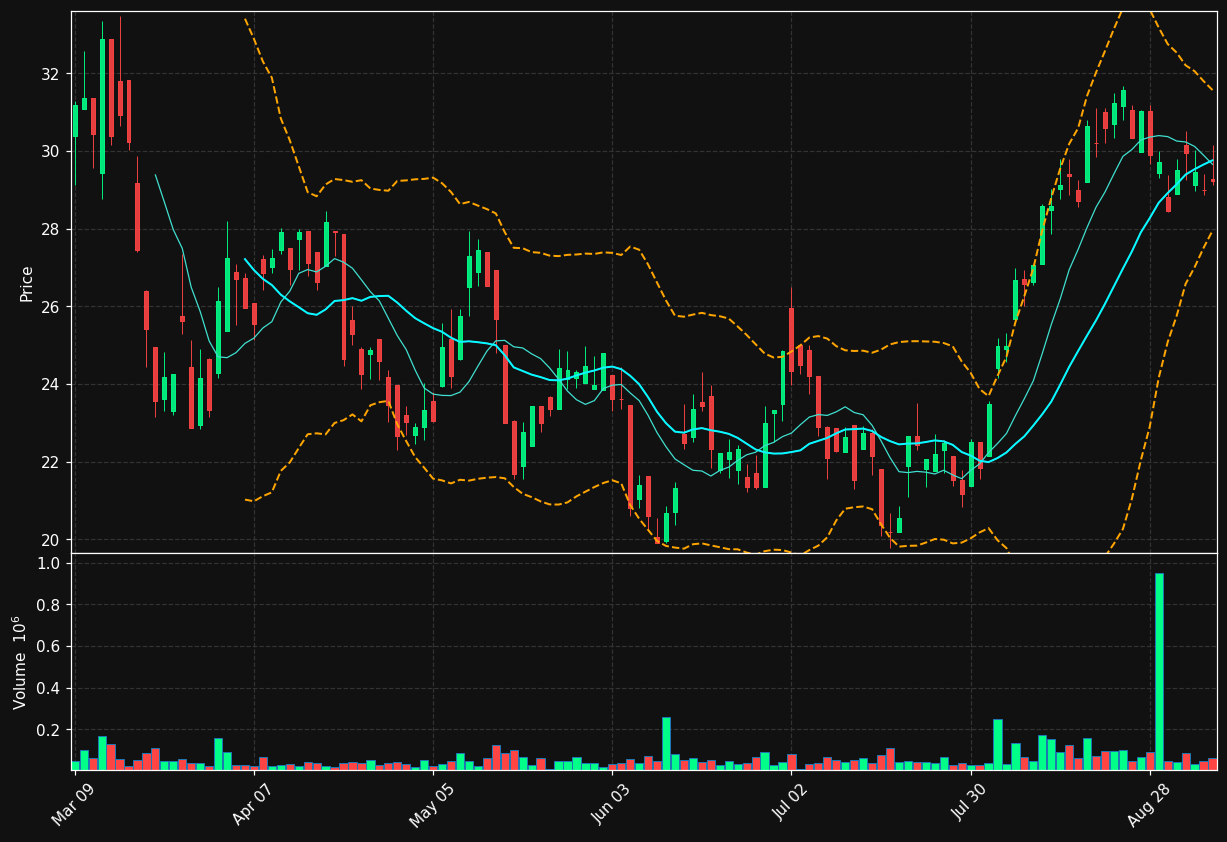Viewport: 1227px width, 842px height.
Task: Click the tallest green volume bar near Aug 28
Action: [1159, 671]
